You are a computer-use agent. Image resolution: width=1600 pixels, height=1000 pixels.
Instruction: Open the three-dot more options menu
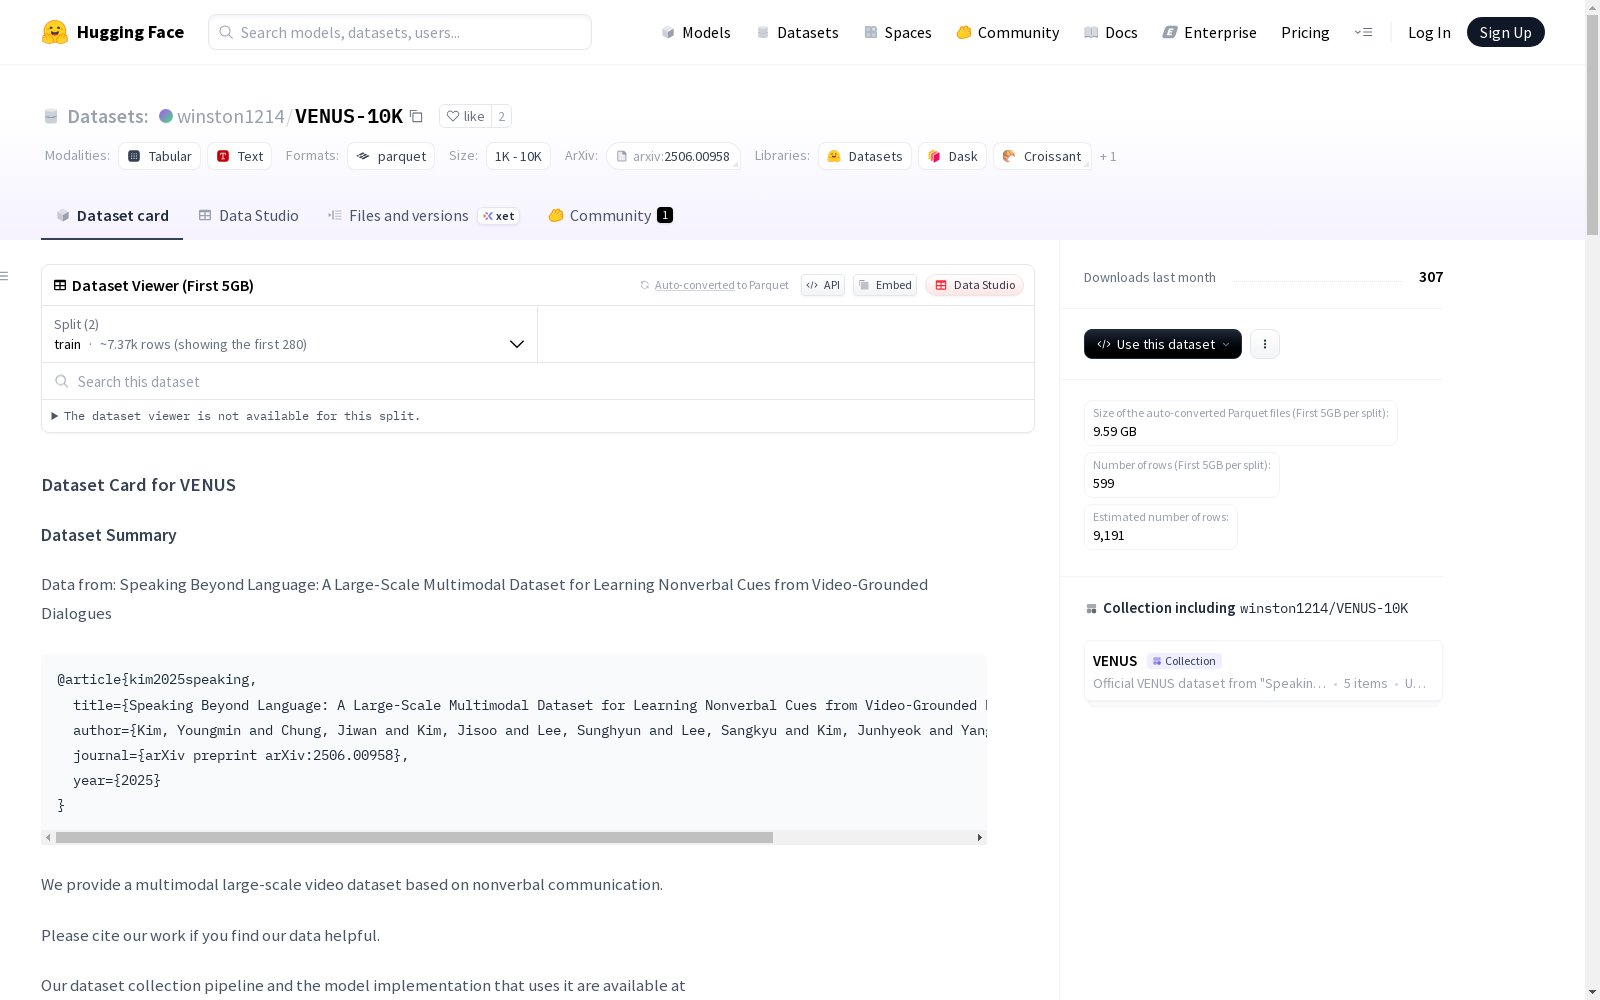pos(1265,344)
